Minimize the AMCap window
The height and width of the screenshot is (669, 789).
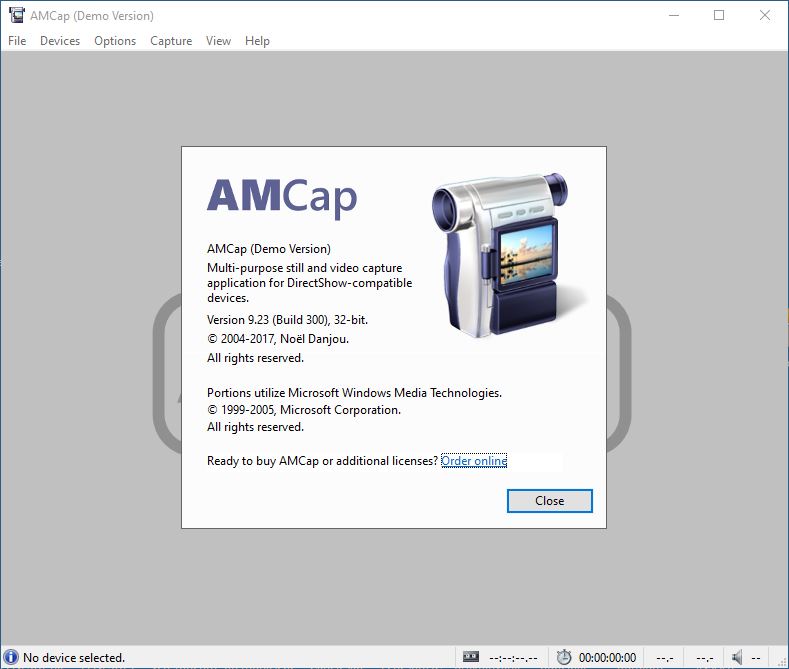[674, 15]
